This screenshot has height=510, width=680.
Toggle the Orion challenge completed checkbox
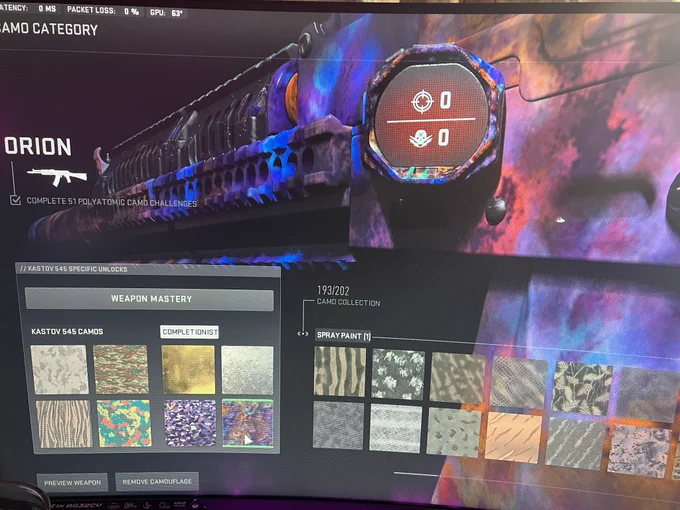pos(16,200)
